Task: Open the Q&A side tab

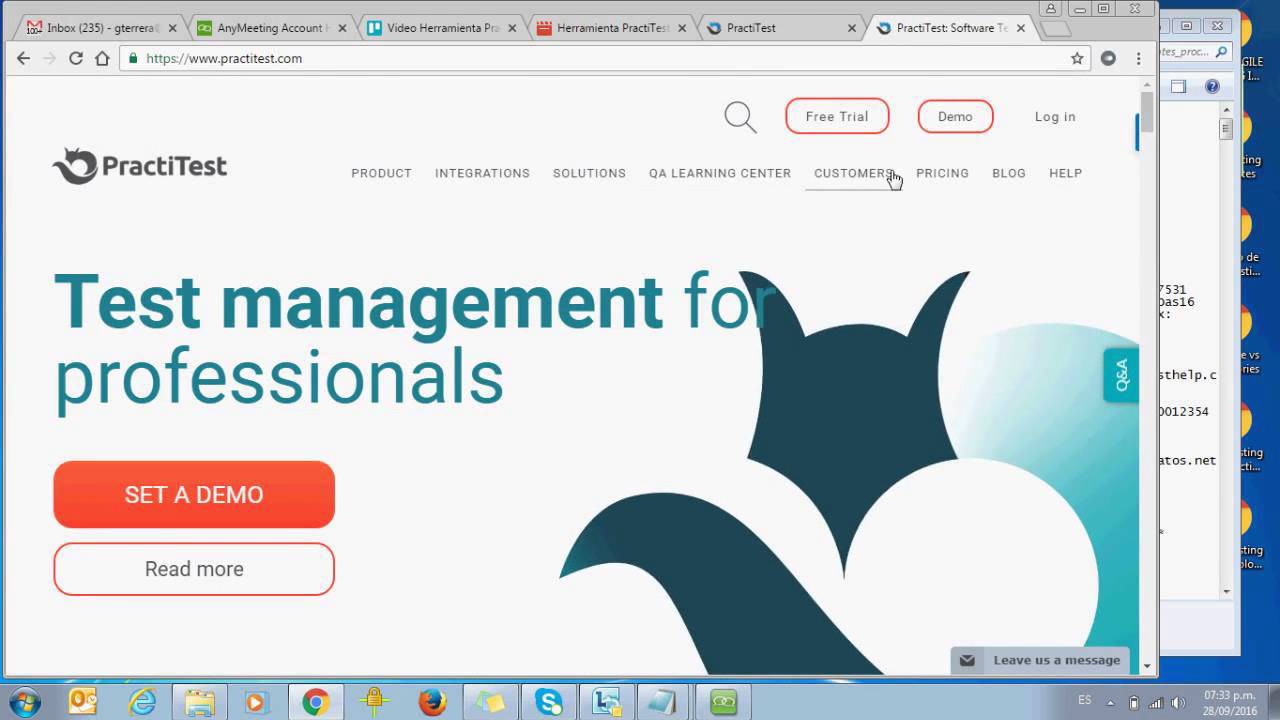Action: pos(1121,375)
